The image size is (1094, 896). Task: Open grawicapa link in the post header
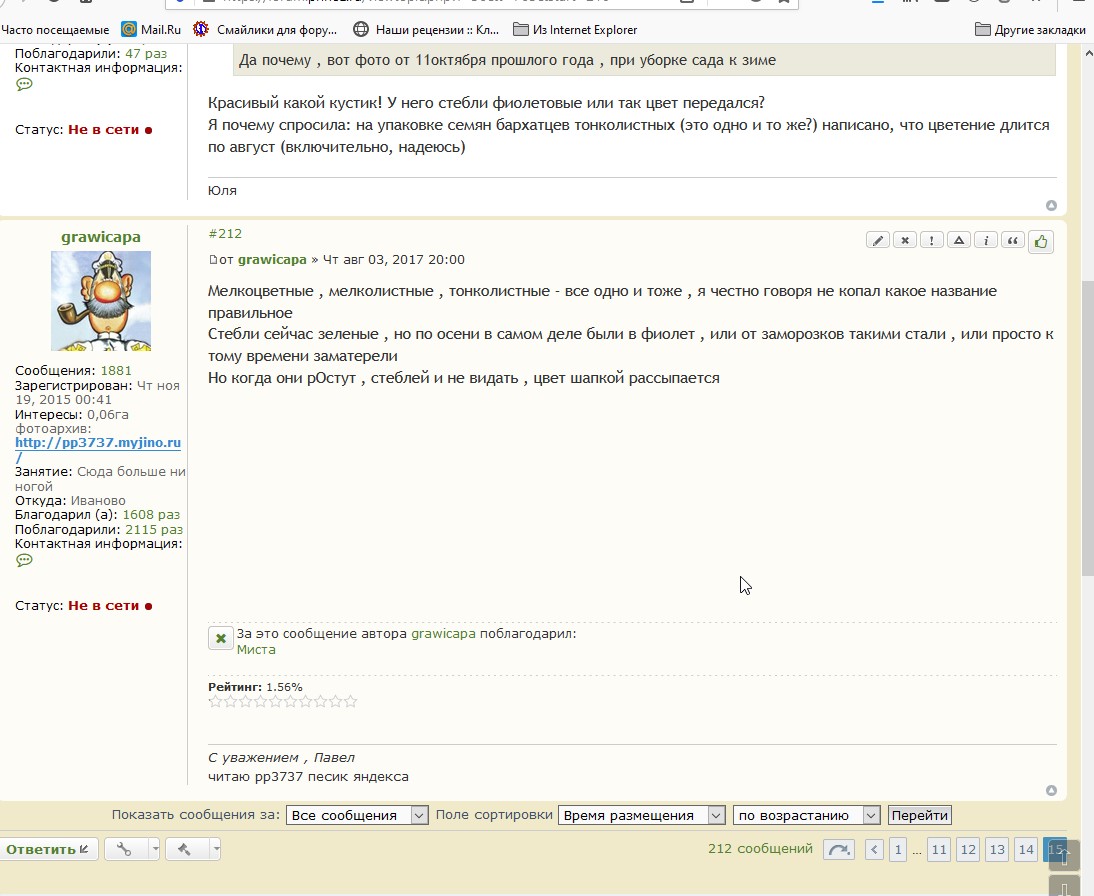[x=272, y=260]
